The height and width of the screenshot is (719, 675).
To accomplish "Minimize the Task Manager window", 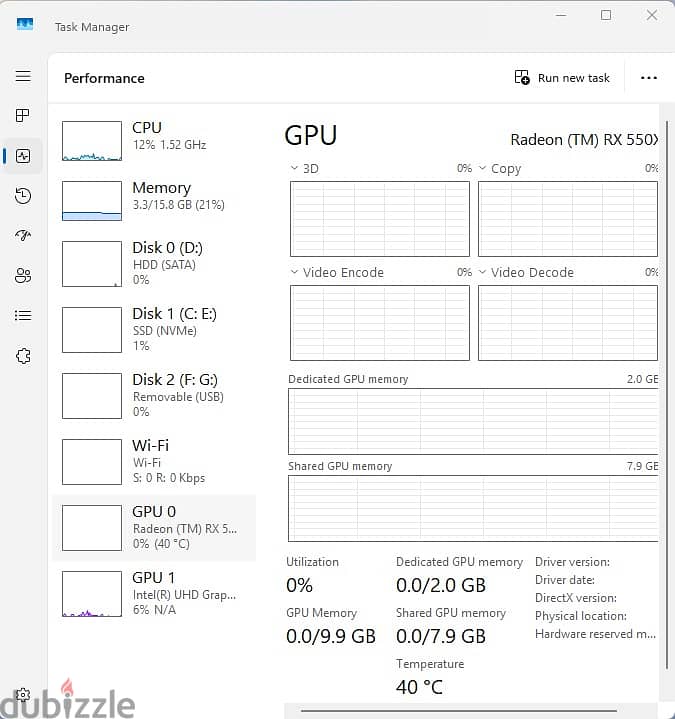I will tap(561, 15).
